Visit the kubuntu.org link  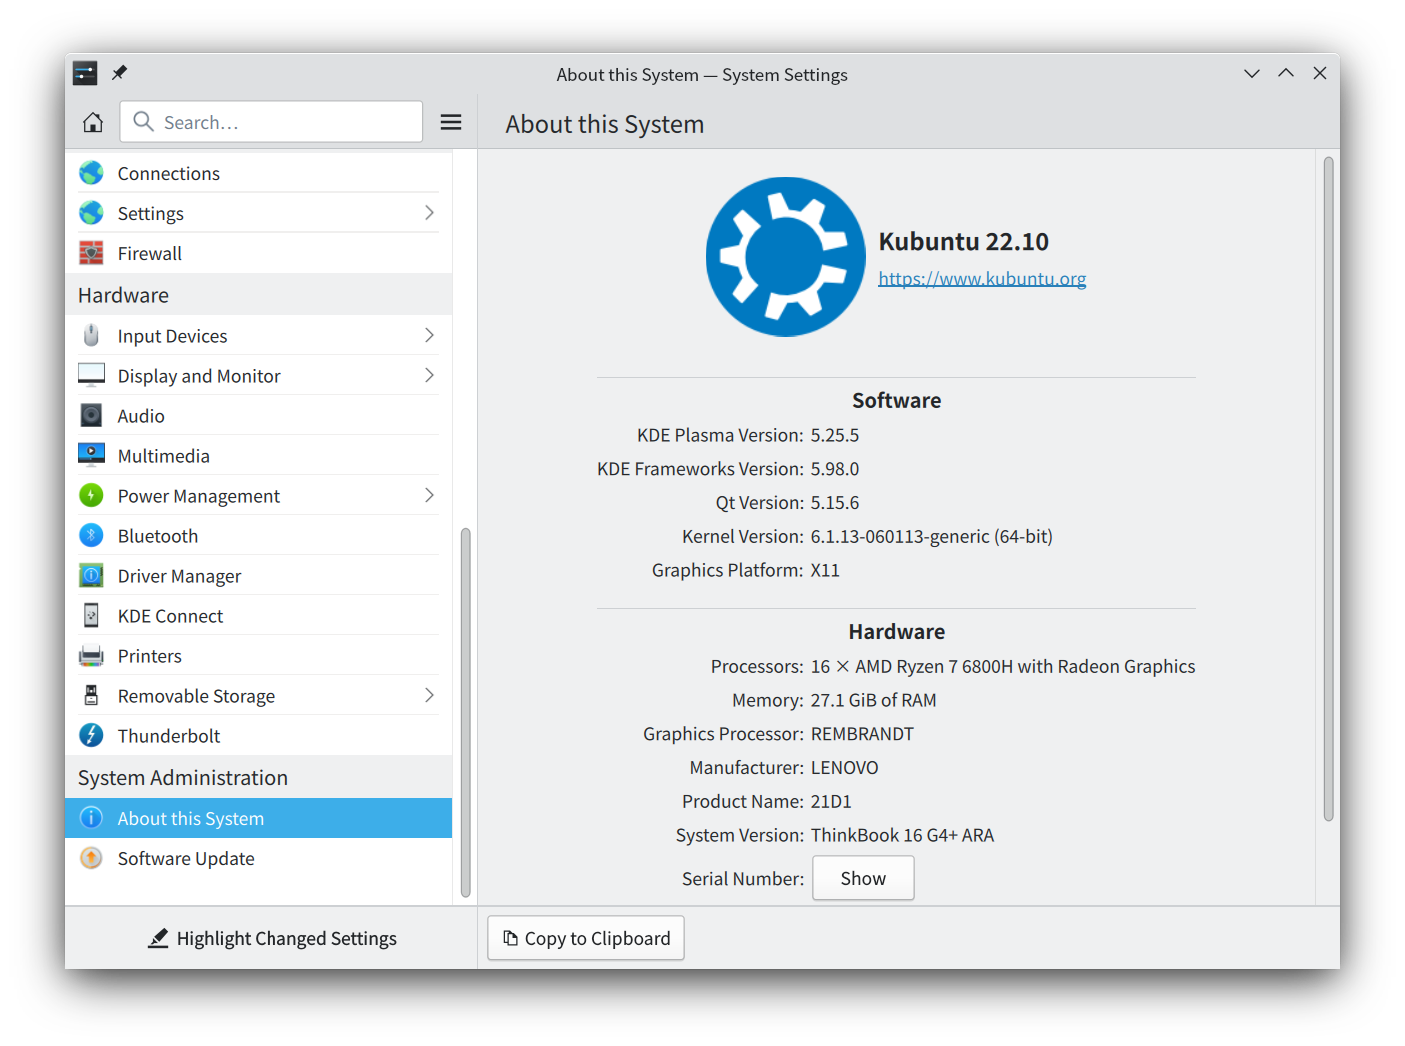981,278
